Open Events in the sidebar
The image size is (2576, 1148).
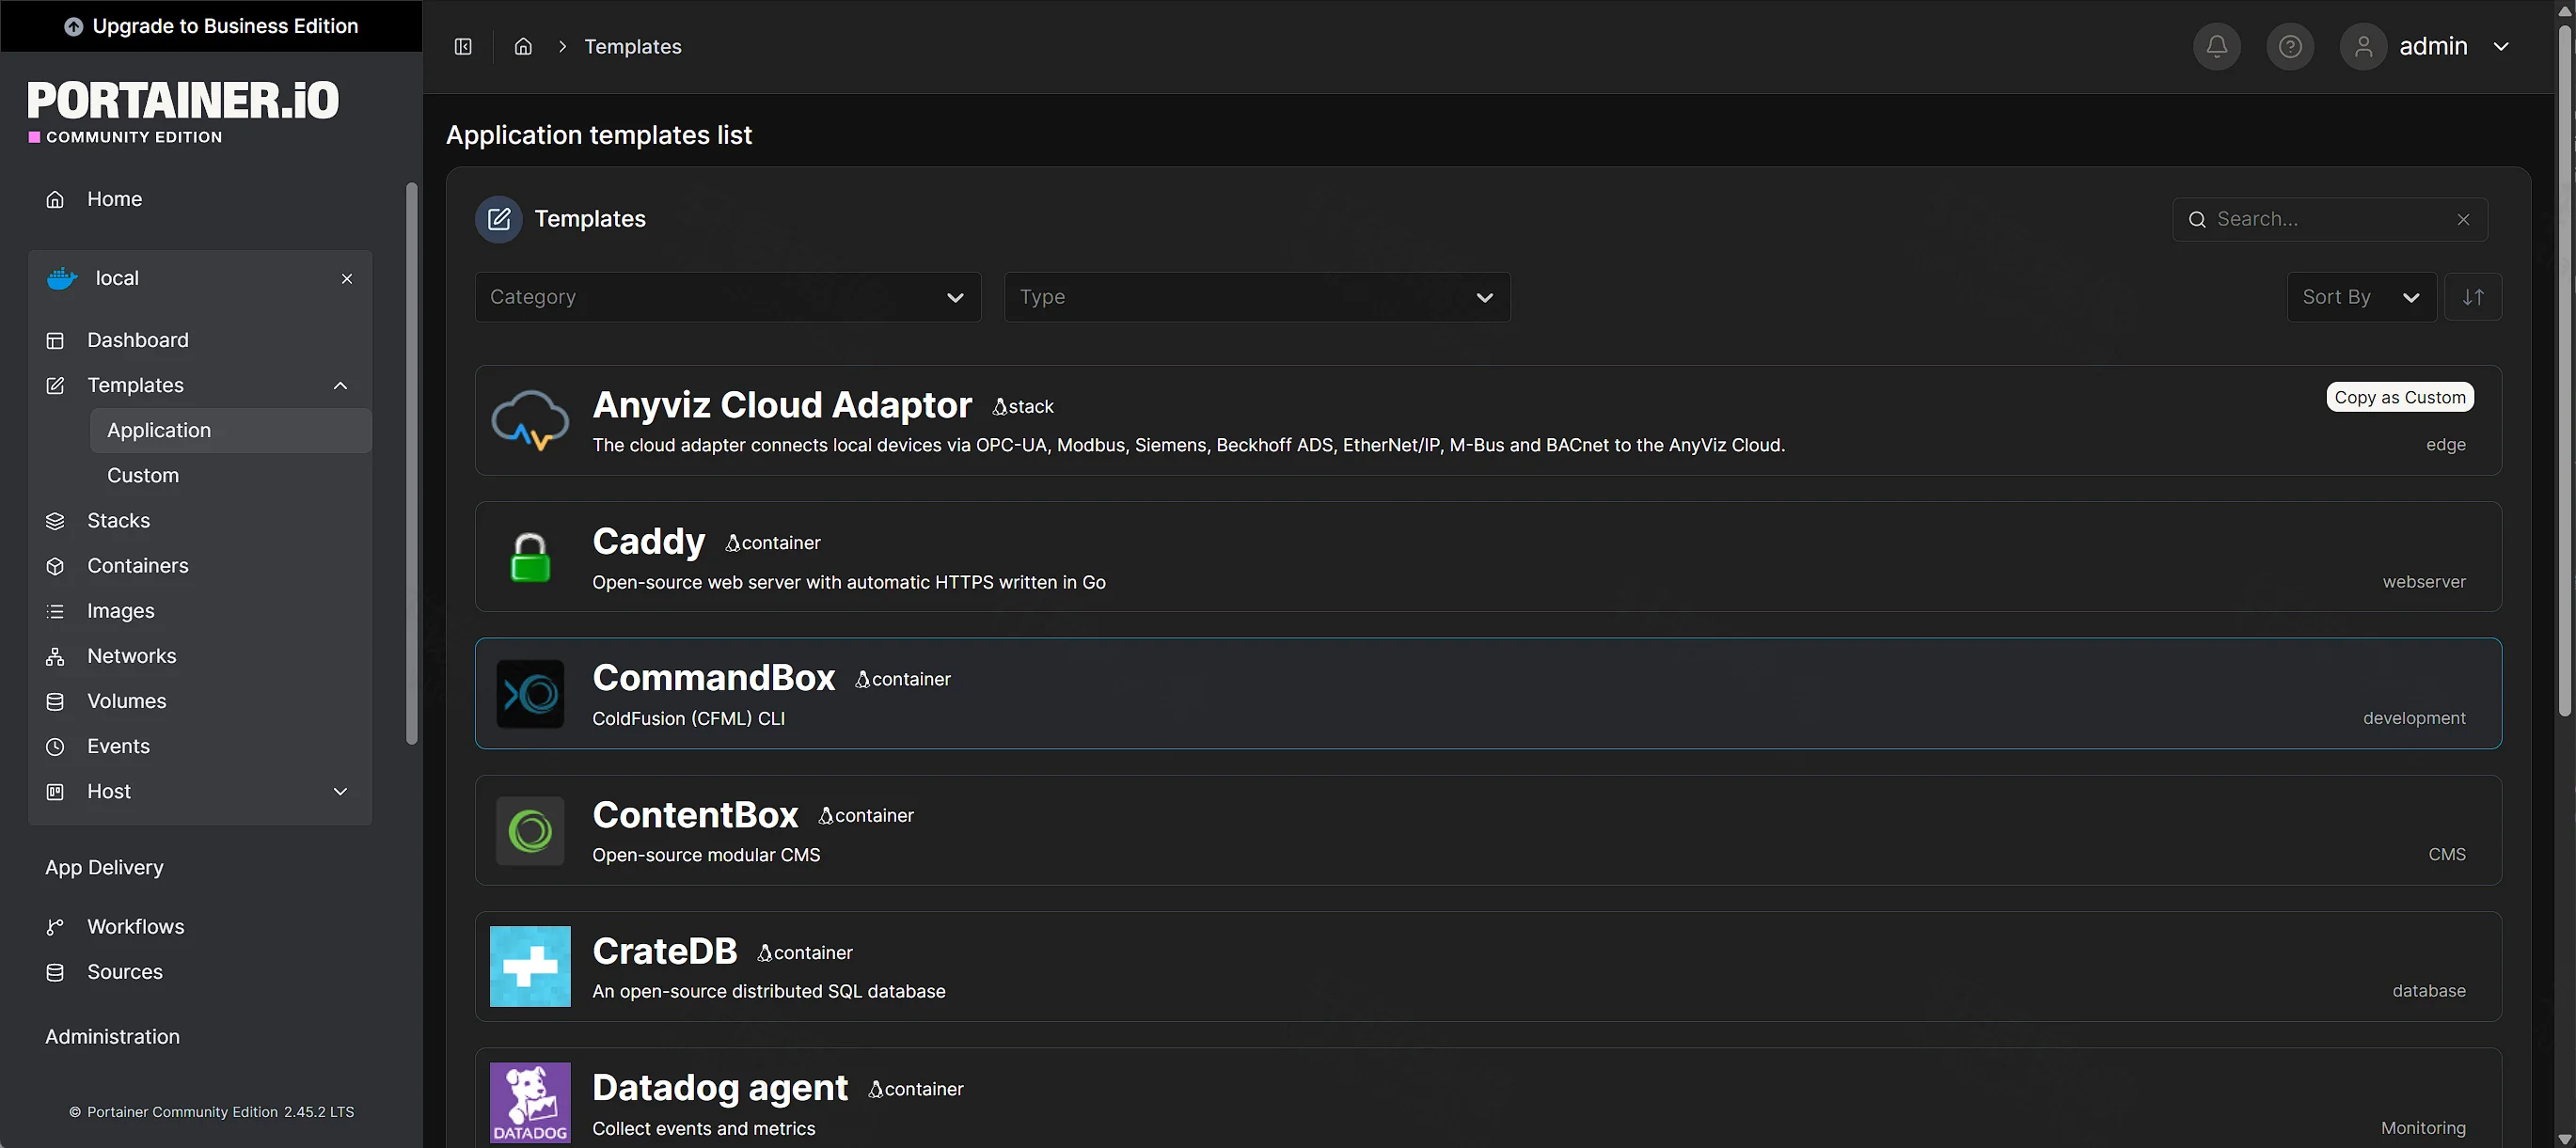tap(200, 746)
